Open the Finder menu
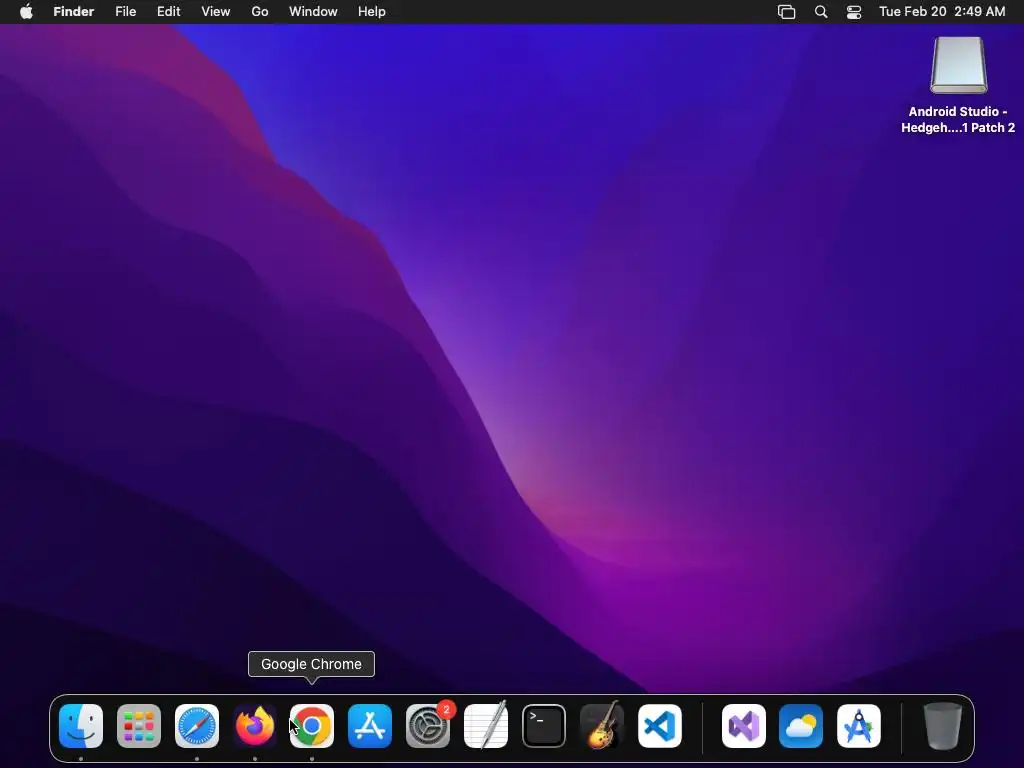This screenshot has height=768, width=1024. [x=74, y=12]
